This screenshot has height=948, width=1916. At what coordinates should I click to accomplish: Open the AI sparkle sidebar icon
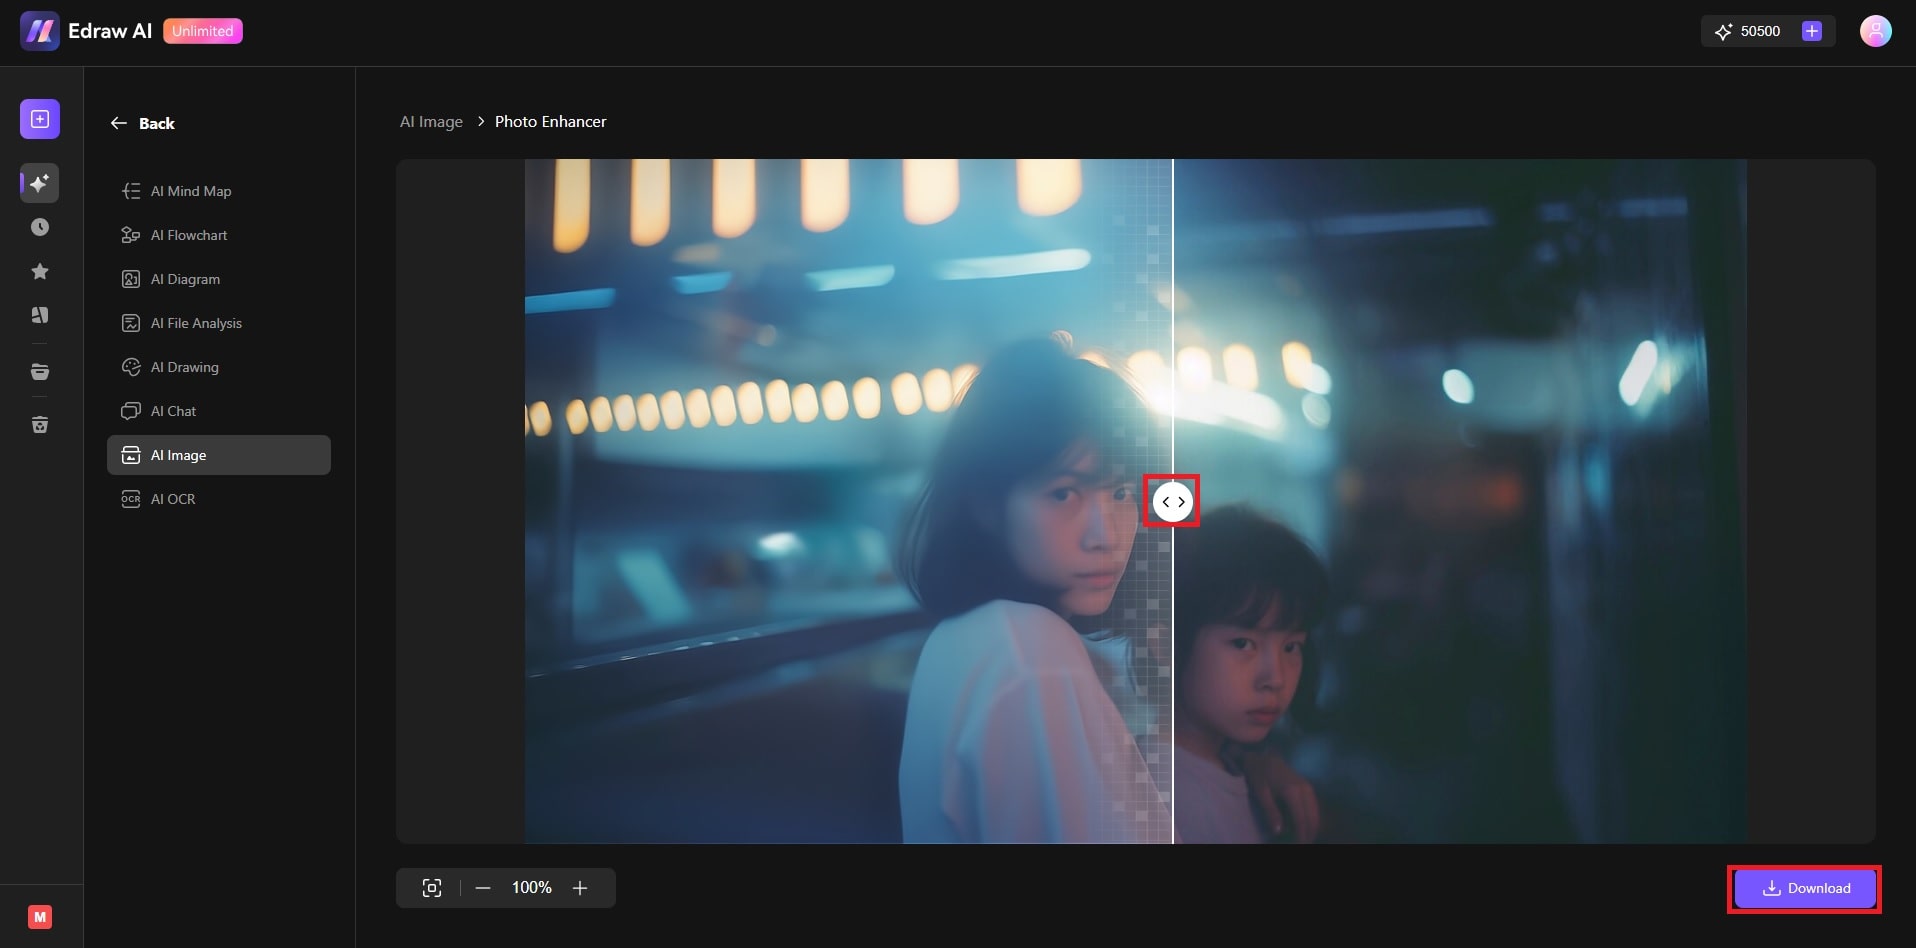point(40,183)
